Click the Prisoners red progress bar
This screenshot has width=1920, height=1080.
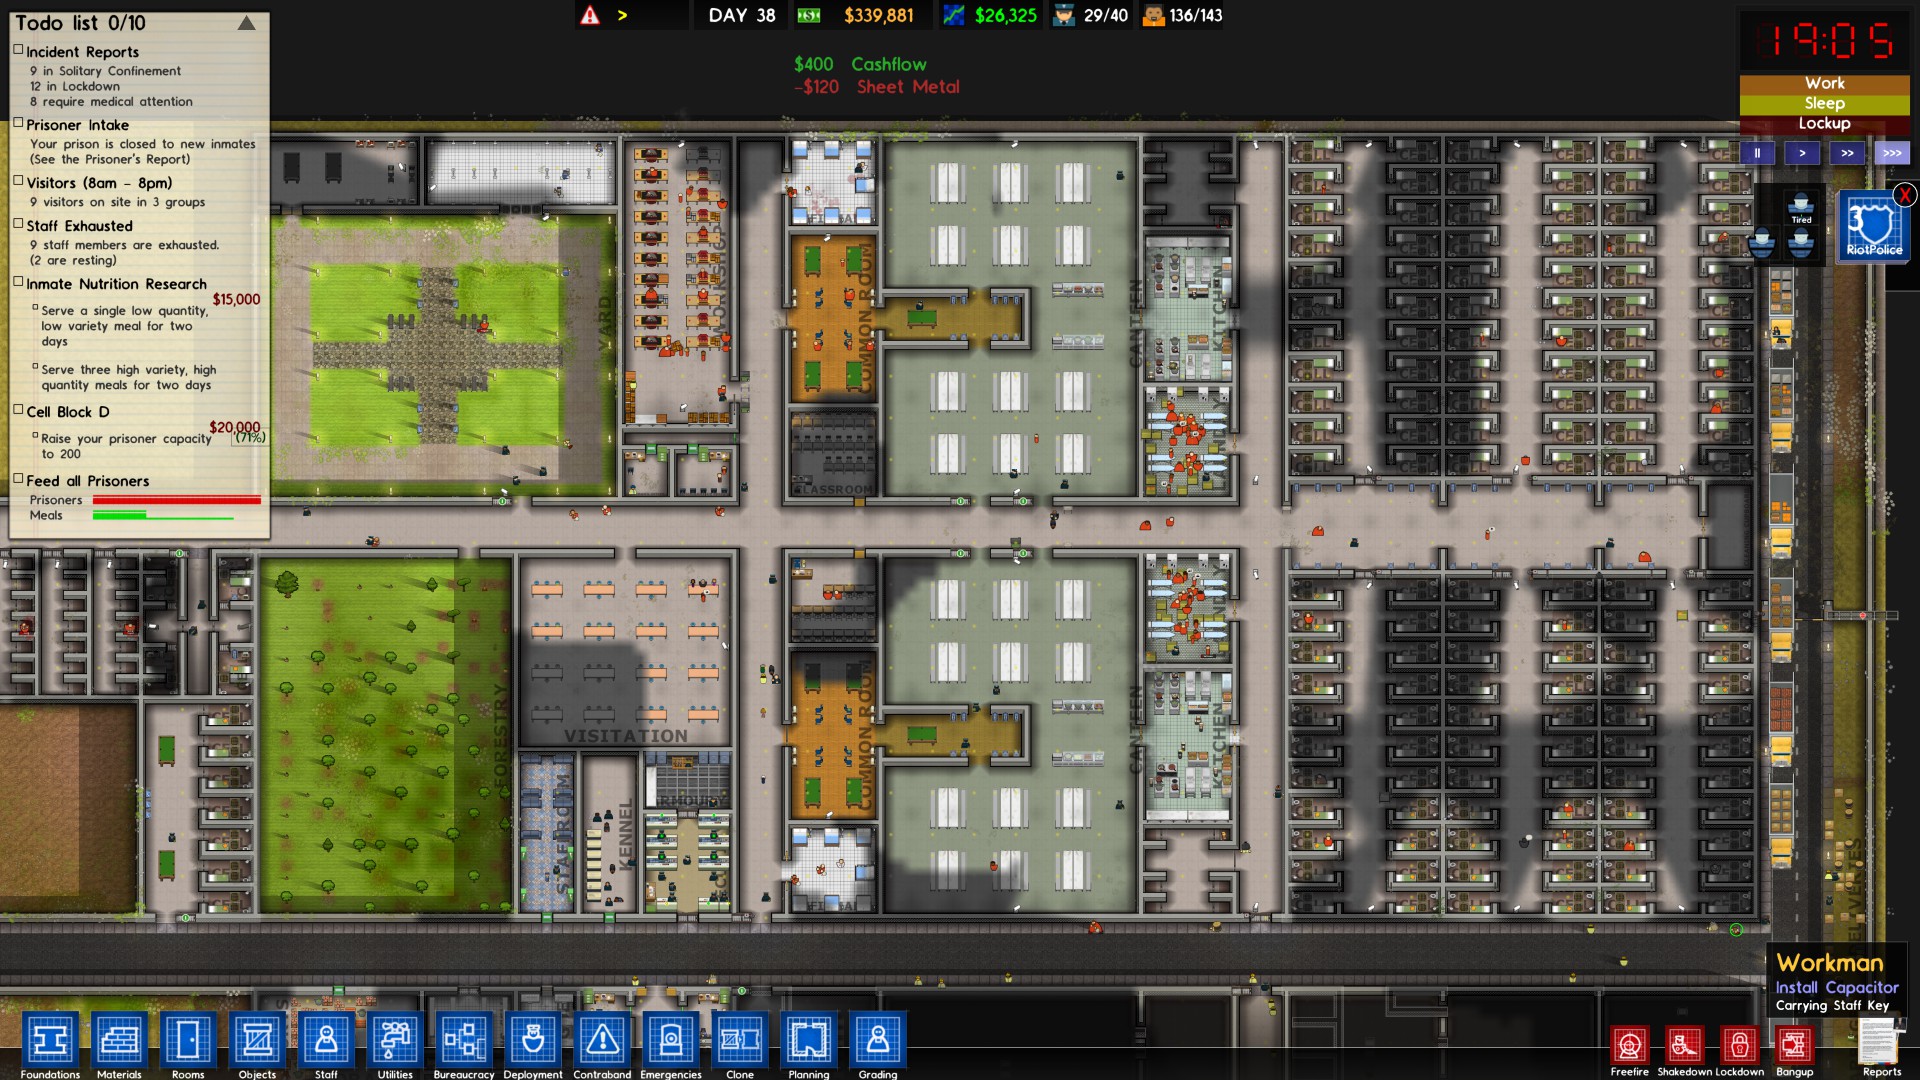tap(177, 500)
